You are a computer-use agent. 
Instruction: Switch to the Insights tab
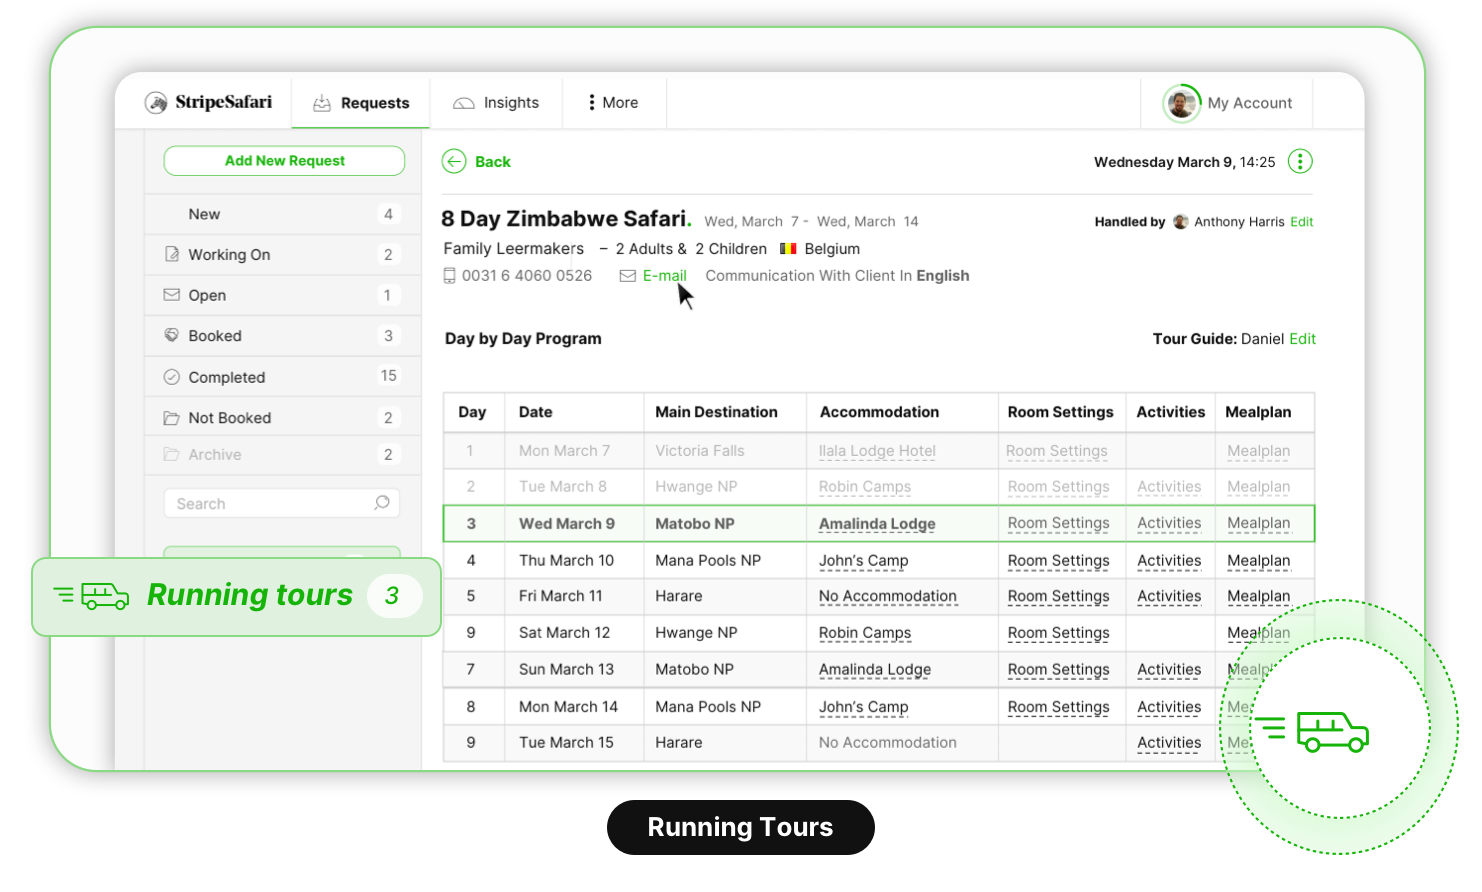pos(496,103)
